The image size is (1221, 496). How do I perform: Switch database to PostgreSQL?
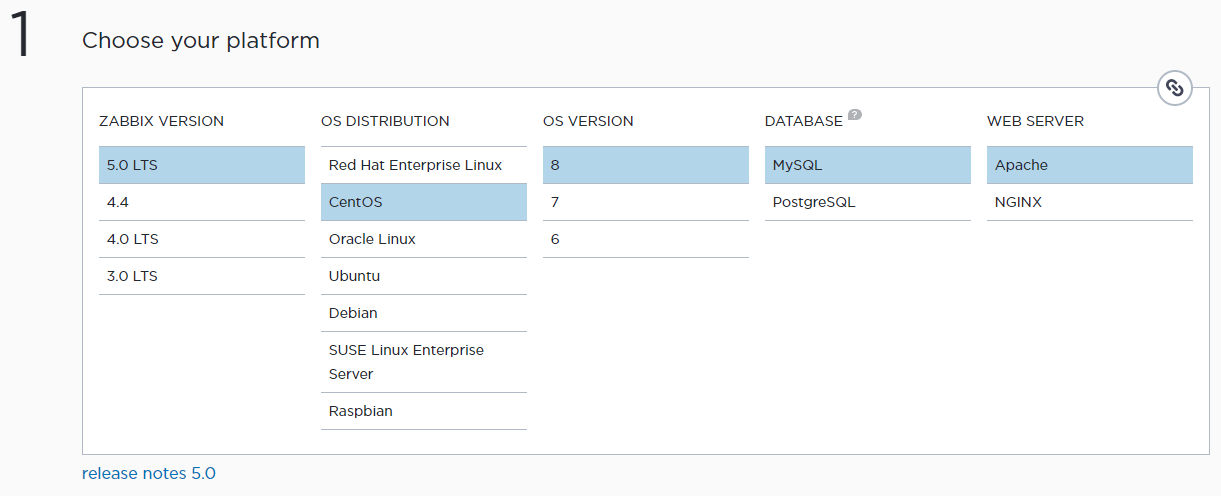868,202
